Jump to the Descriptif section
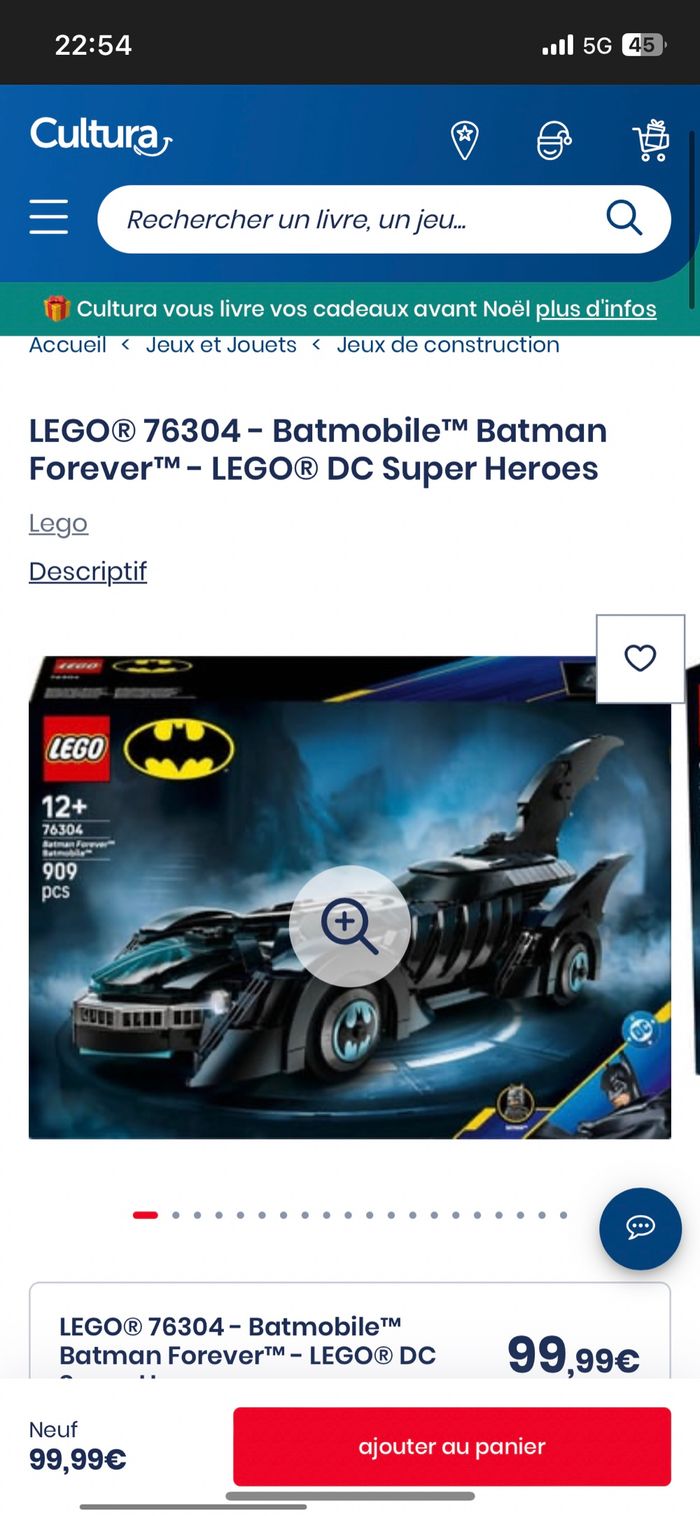 coord(88,571)
